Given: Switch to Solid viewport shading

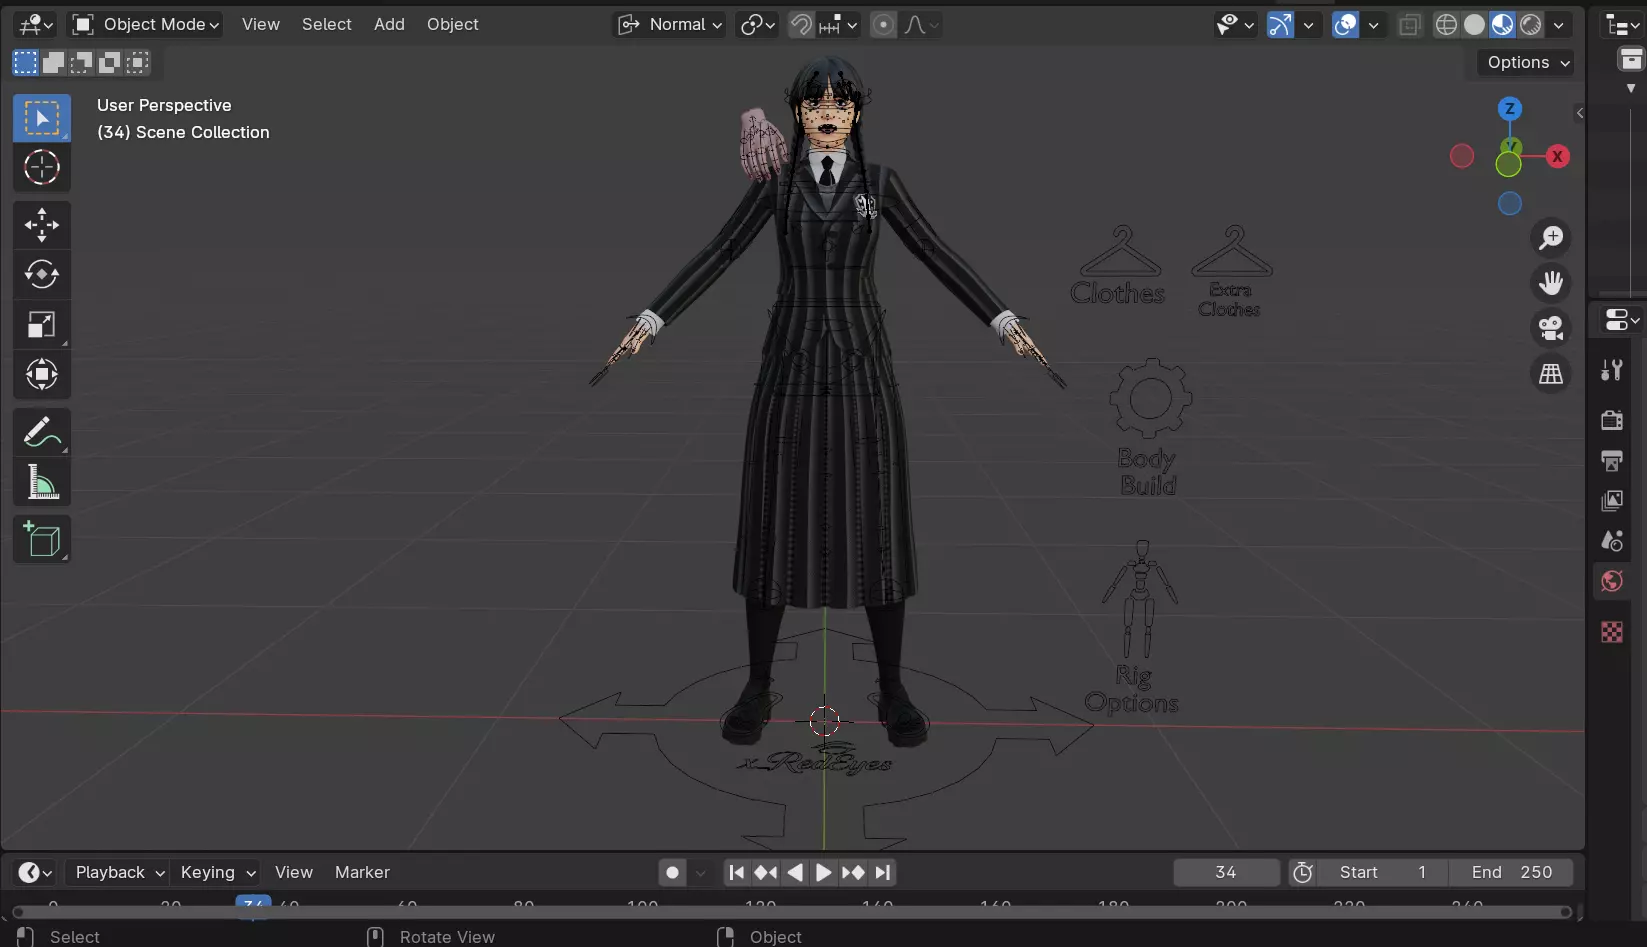Looking at the screenshot, I should pos(1474,24).
